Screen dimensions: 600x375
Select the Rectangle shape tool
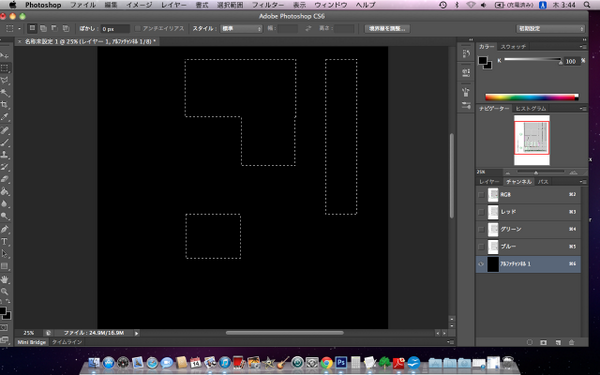[x=5, y=266]
